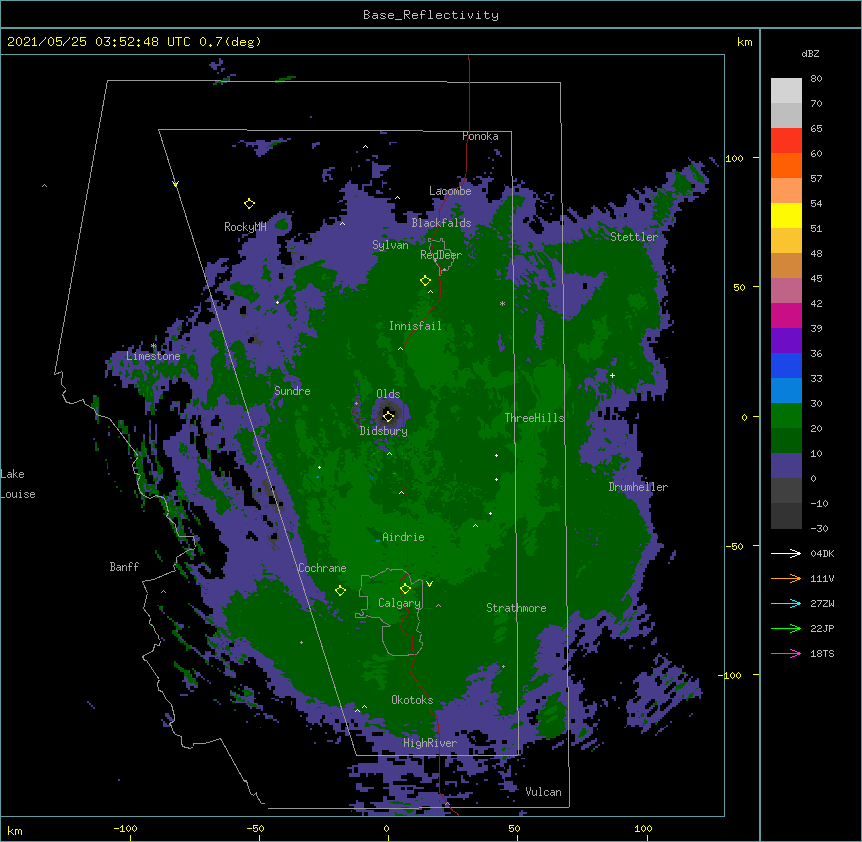Click the Calgary city label
The height and width of the screenshot is (842, 862).
point(399,603)
